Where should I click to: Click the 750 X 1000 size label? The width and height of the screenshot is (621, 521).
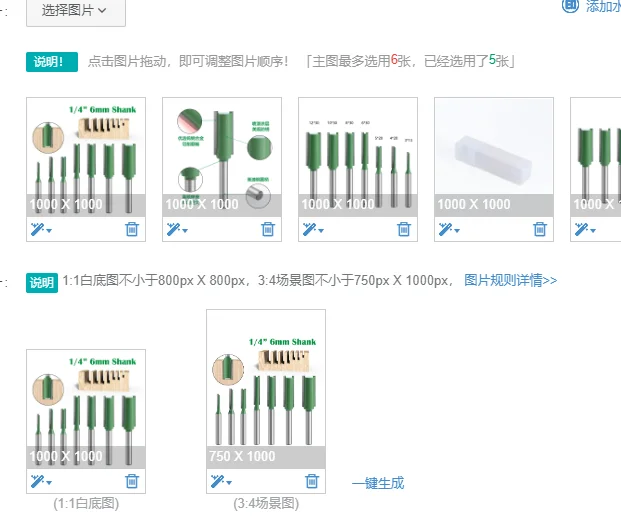[242, 456]
